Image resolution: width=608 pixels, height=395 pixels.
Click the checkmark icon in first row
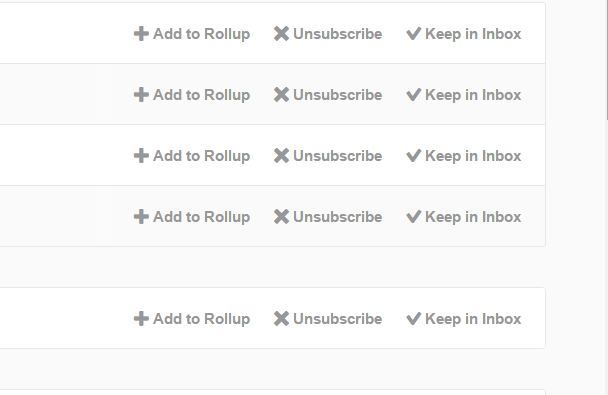point(413,34)
